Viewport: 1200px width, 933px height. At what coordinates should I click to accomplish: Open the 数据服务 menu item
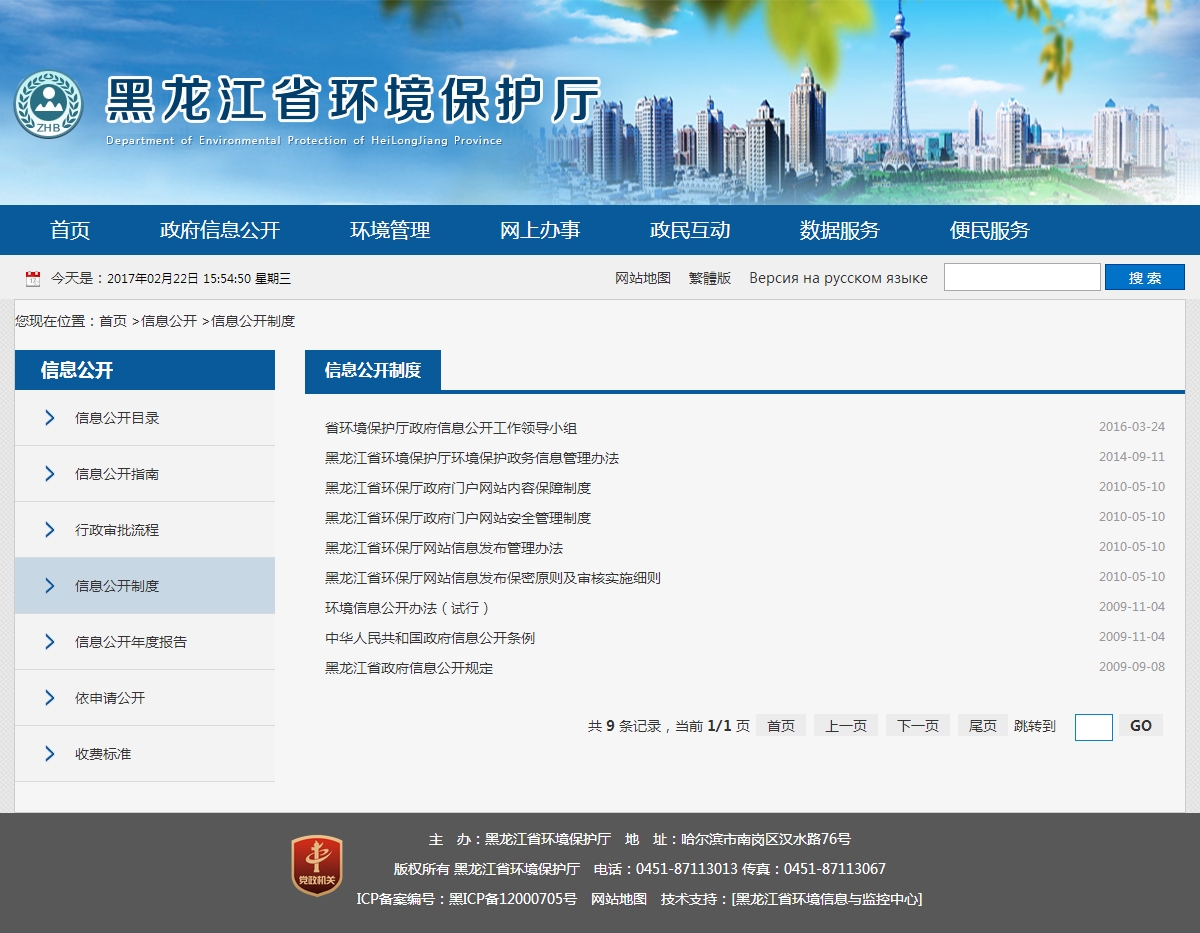(x=839, y=231)
